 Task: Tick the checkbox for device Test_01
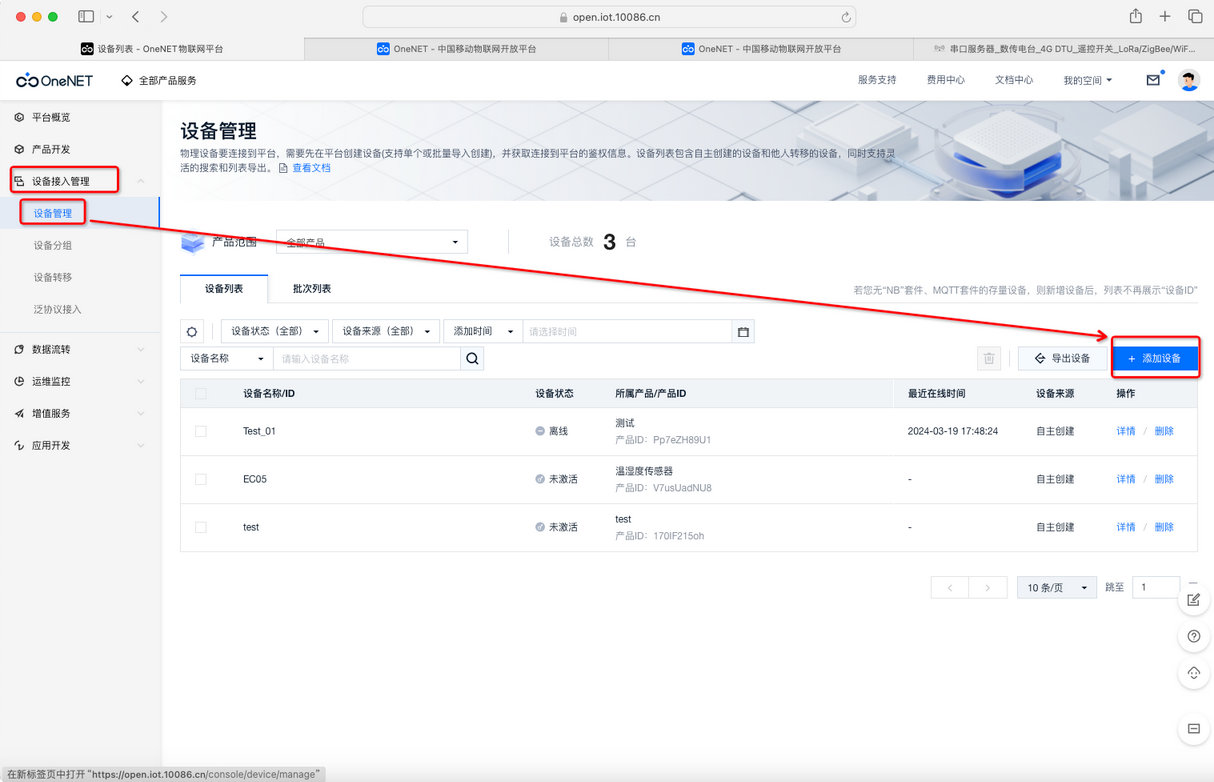coord(200,430)
